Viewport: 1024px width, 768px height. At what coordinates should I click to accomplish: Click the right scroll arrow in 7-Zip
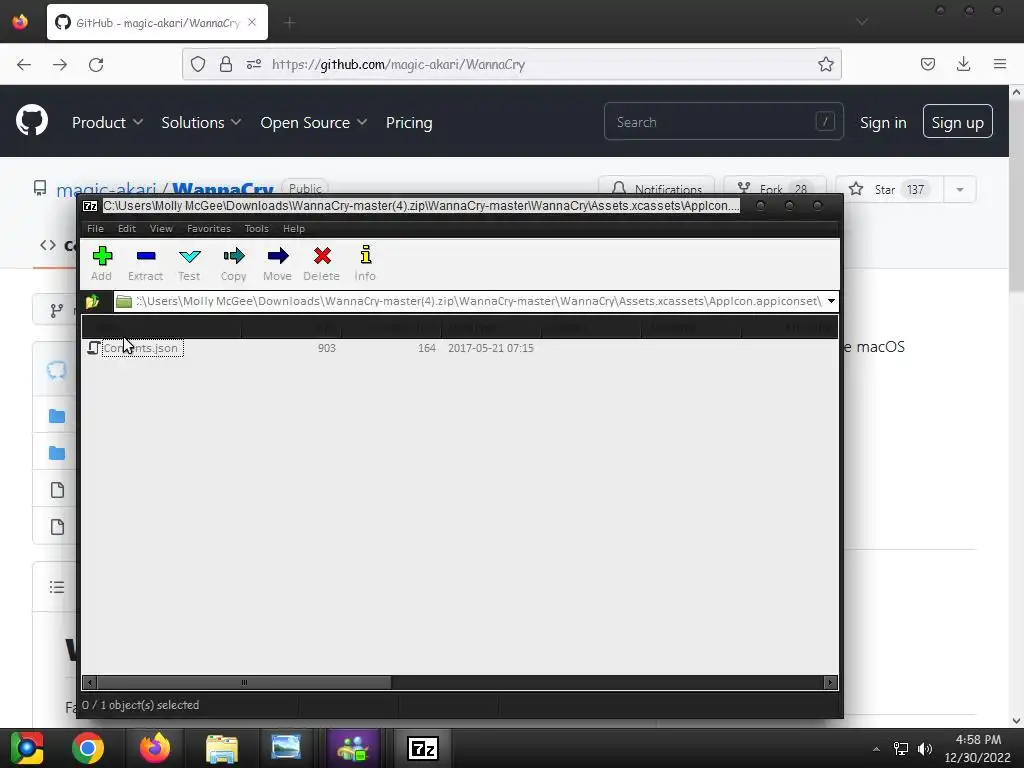pyautogui.click(x=830, y=682)
